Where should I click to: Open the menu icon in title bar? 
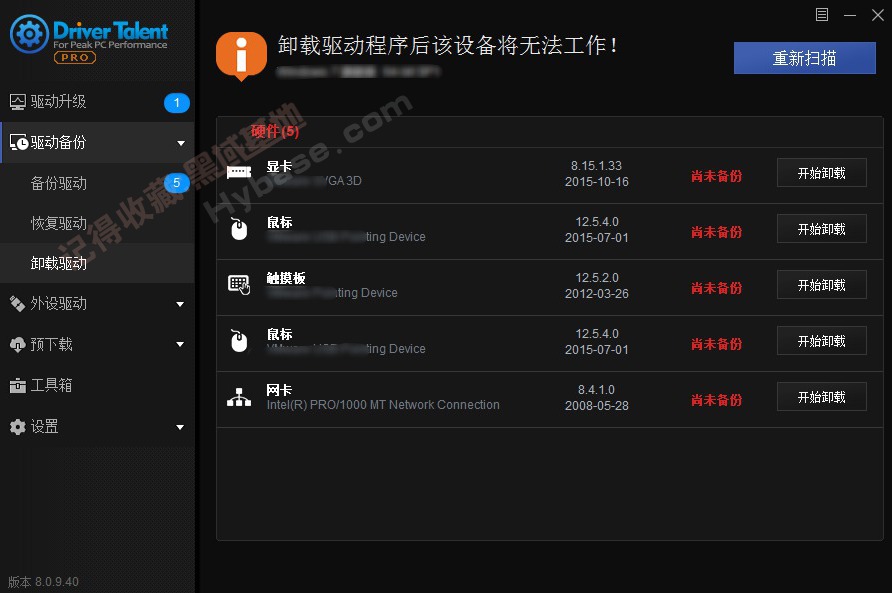(821, 15)
